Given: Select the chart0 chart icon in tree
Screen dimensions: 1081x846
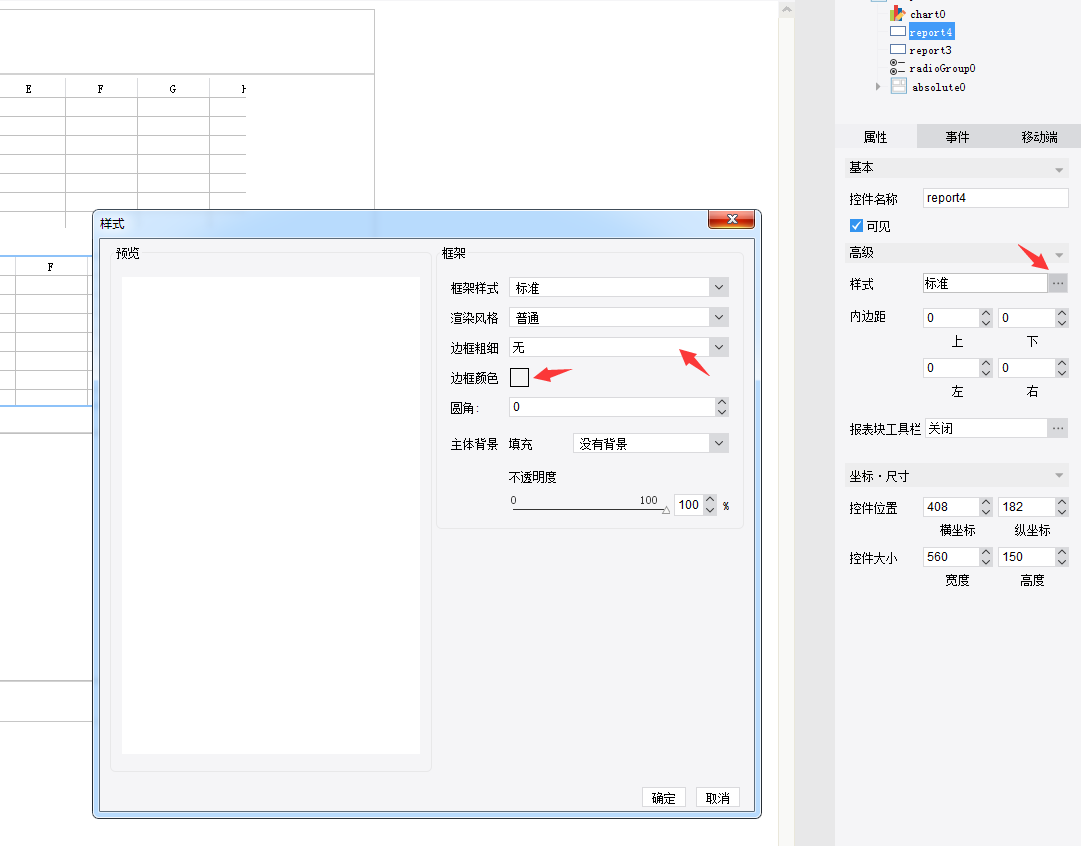Looking at the screenshot, I should click(x=897, y=13).
